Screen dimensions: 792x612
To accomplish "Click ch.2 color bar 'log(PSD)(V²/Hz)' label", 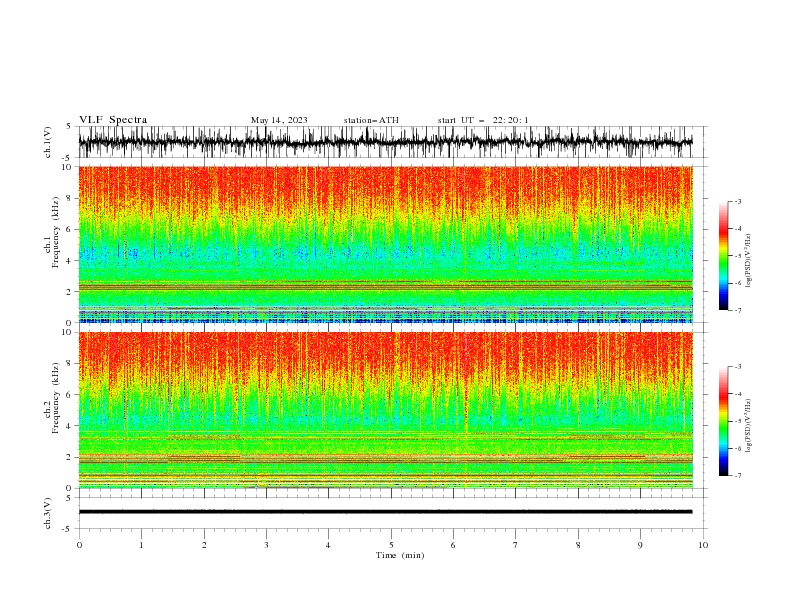I will 749,425.
